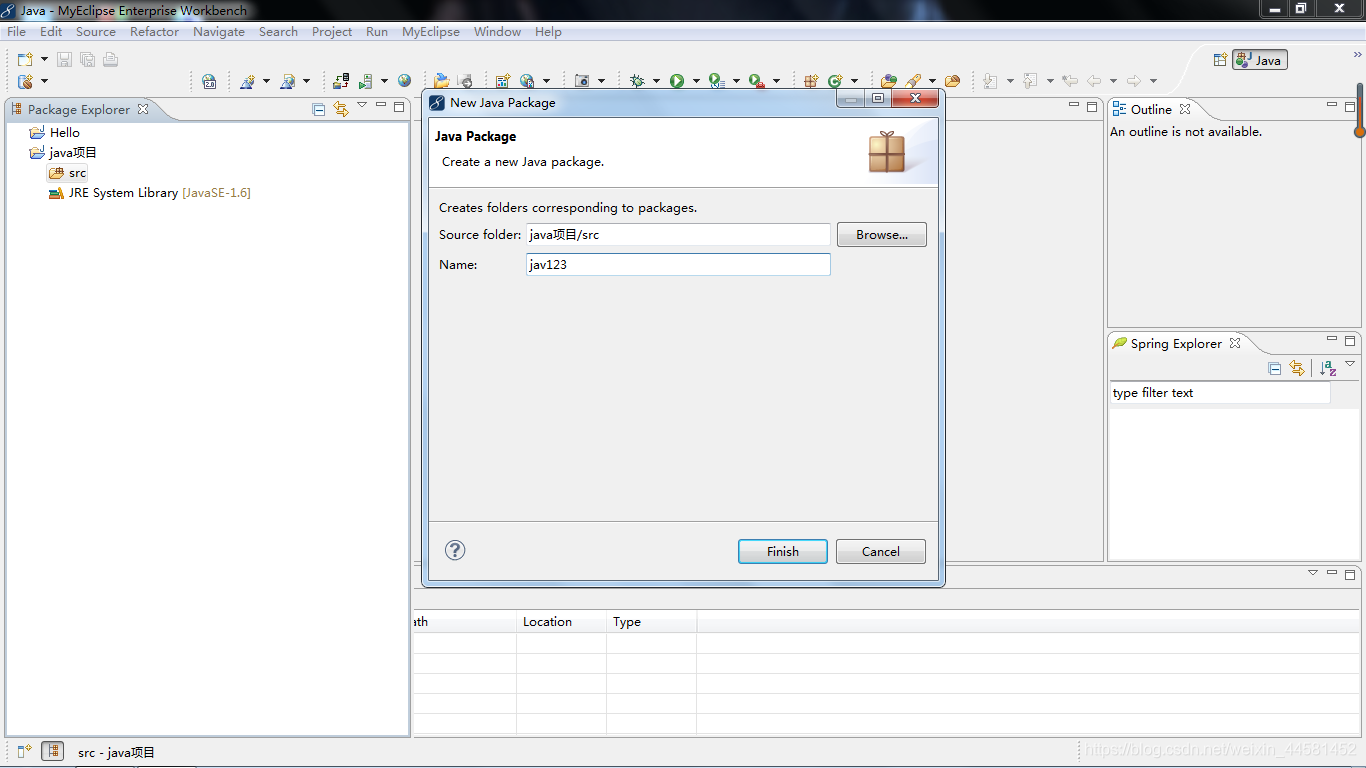Open the Search flashlight dropdown arrow
This screenshot has height=768, width=1366.
[x=932, y=81]
